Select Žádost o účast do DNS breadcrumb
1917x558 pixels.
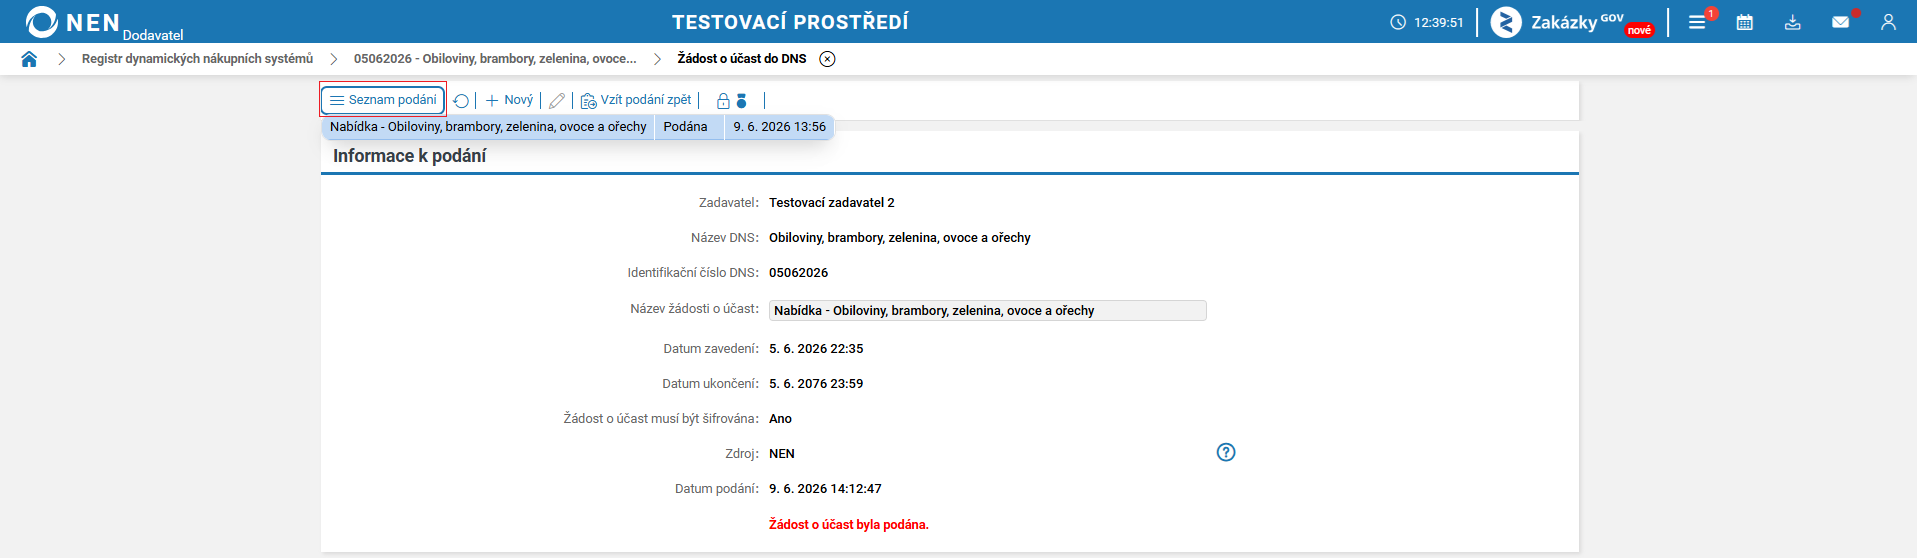[742, 59]
